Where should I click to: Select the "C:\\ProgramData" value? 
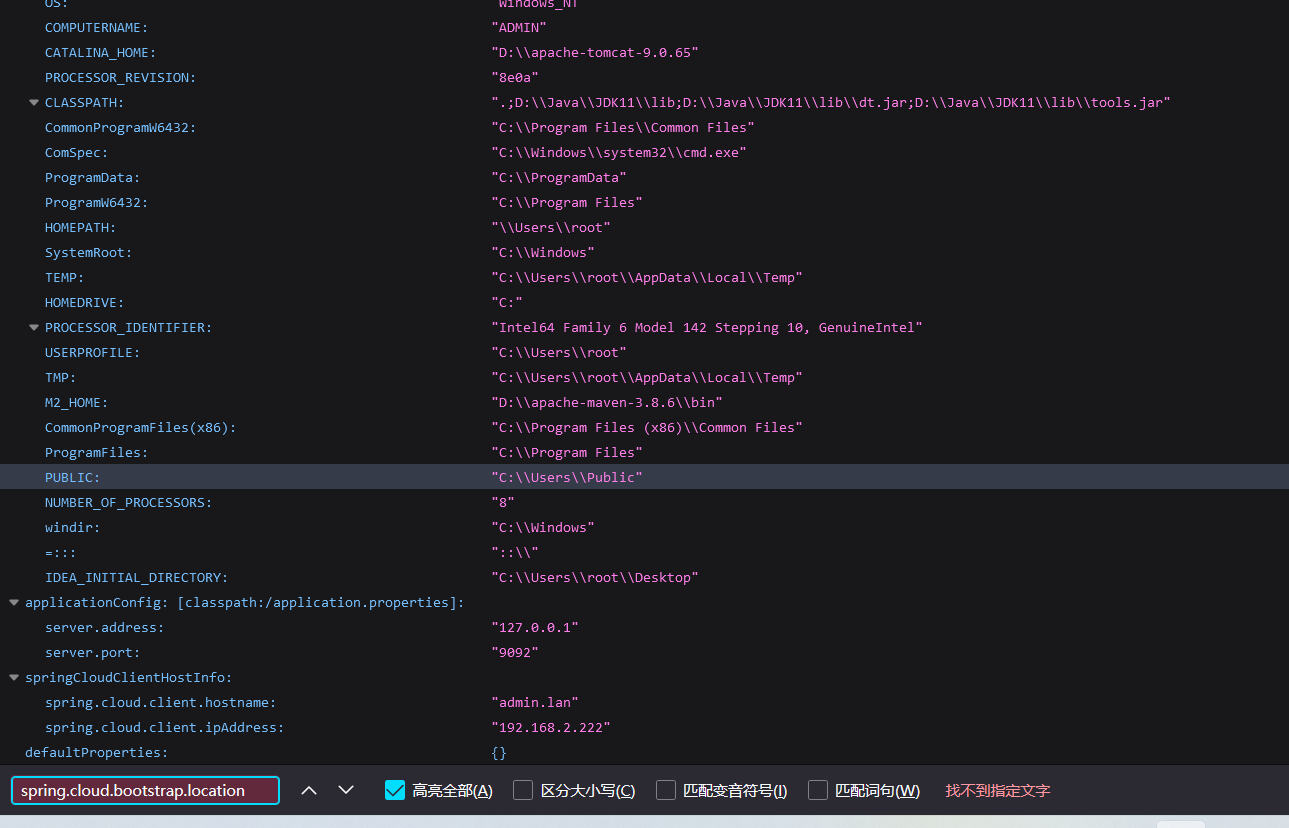point(559,177)
